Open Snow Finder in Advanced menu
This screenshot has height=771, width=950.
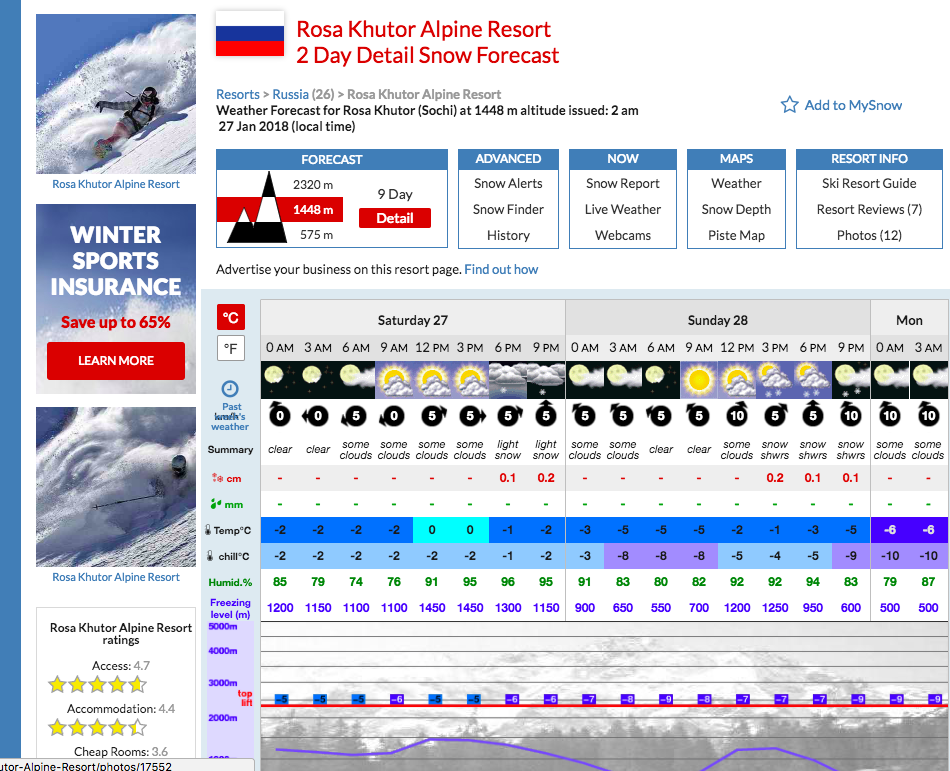508,210
